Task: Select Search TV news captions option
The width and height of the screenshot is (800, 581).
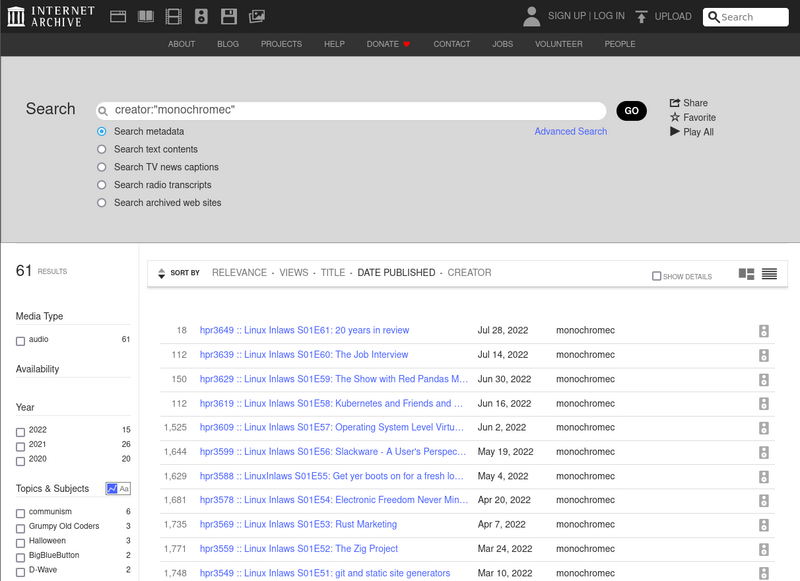Action: [102, 167]
